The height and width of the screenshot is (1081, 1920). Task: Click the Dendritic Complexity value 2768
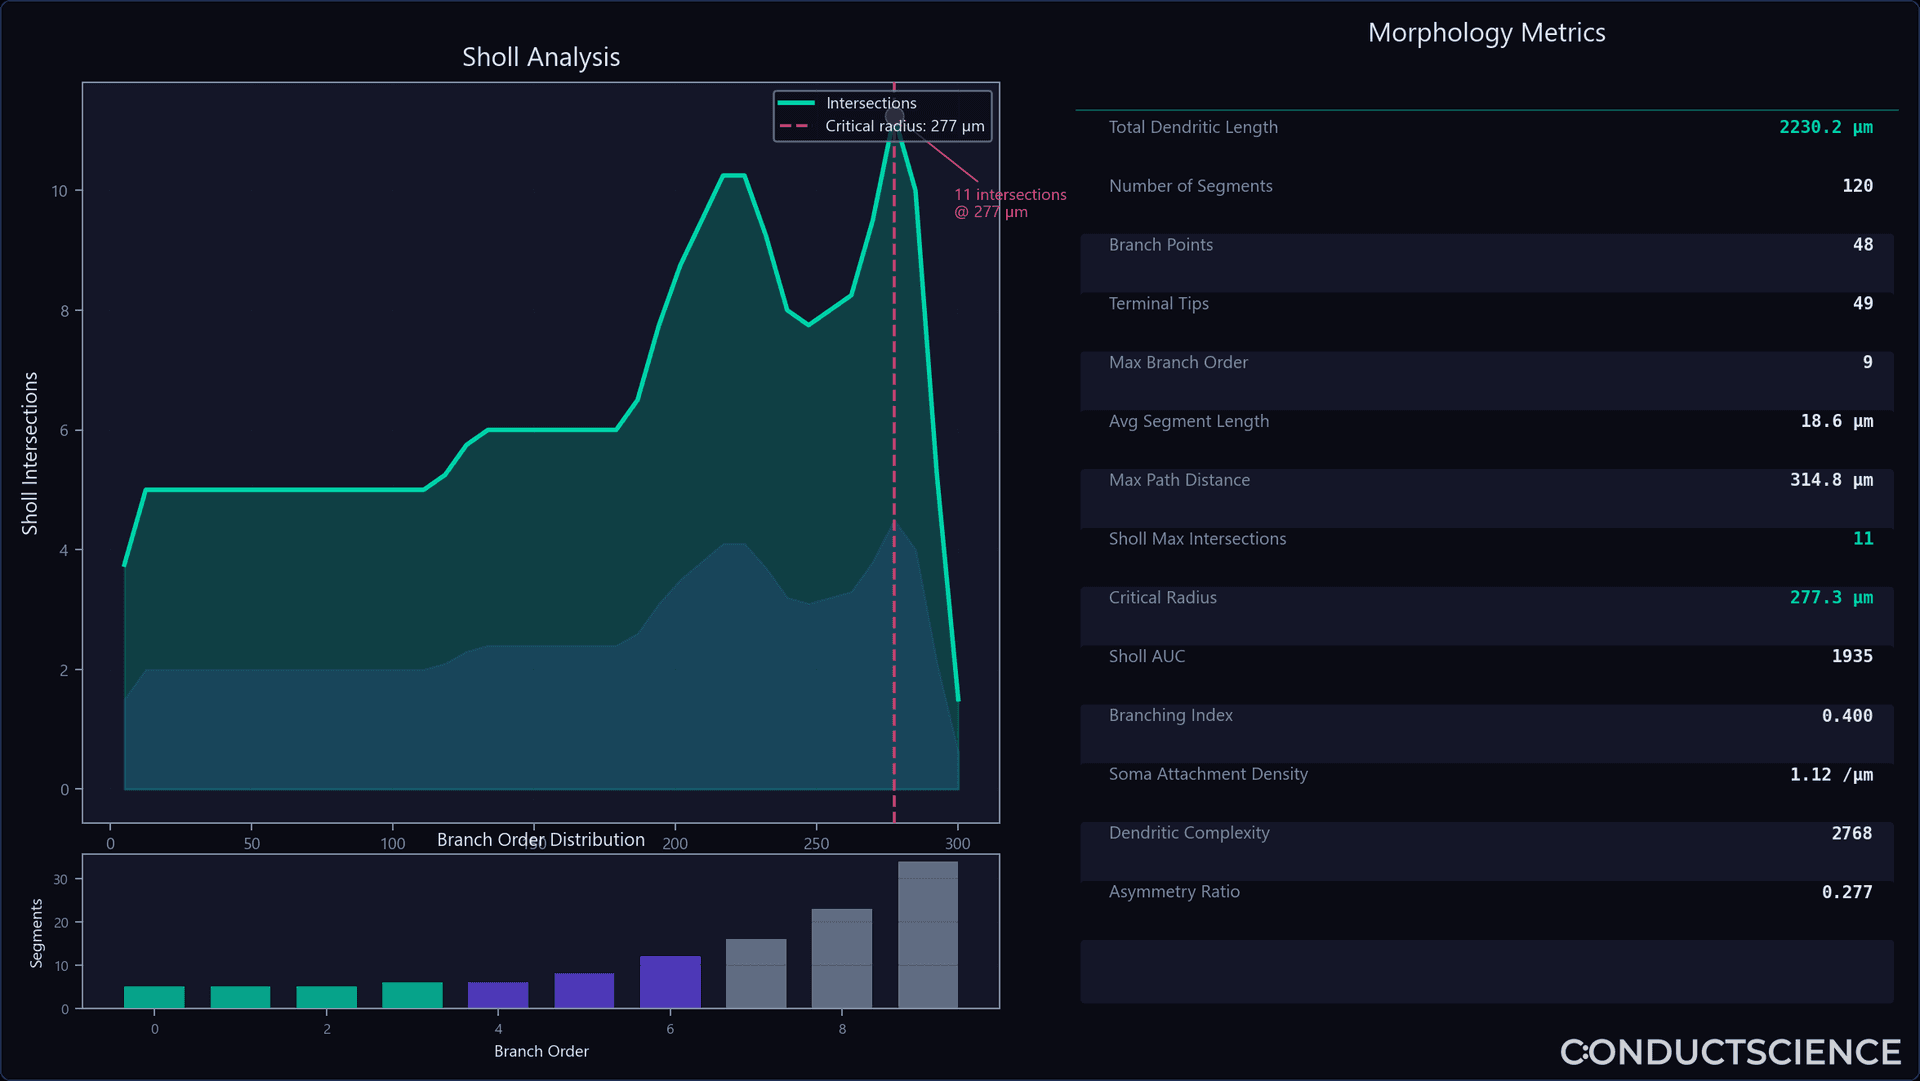click(1852, 834)
